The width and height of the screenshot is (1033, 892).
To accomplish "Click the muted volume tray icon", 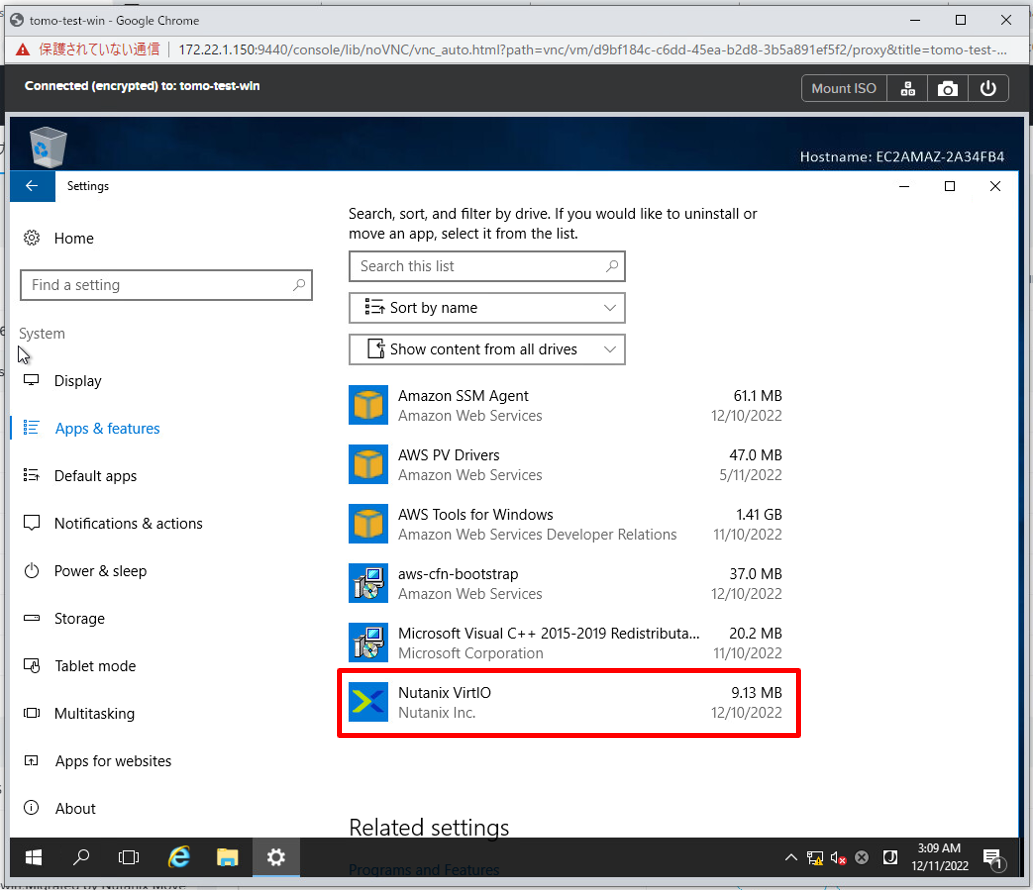I will point(838,857).
